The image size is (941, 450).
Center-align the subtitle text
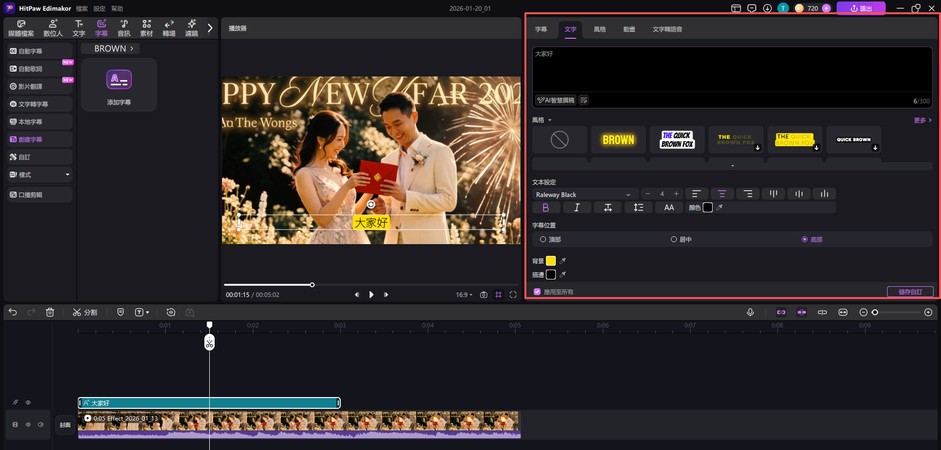click(722, 194)
